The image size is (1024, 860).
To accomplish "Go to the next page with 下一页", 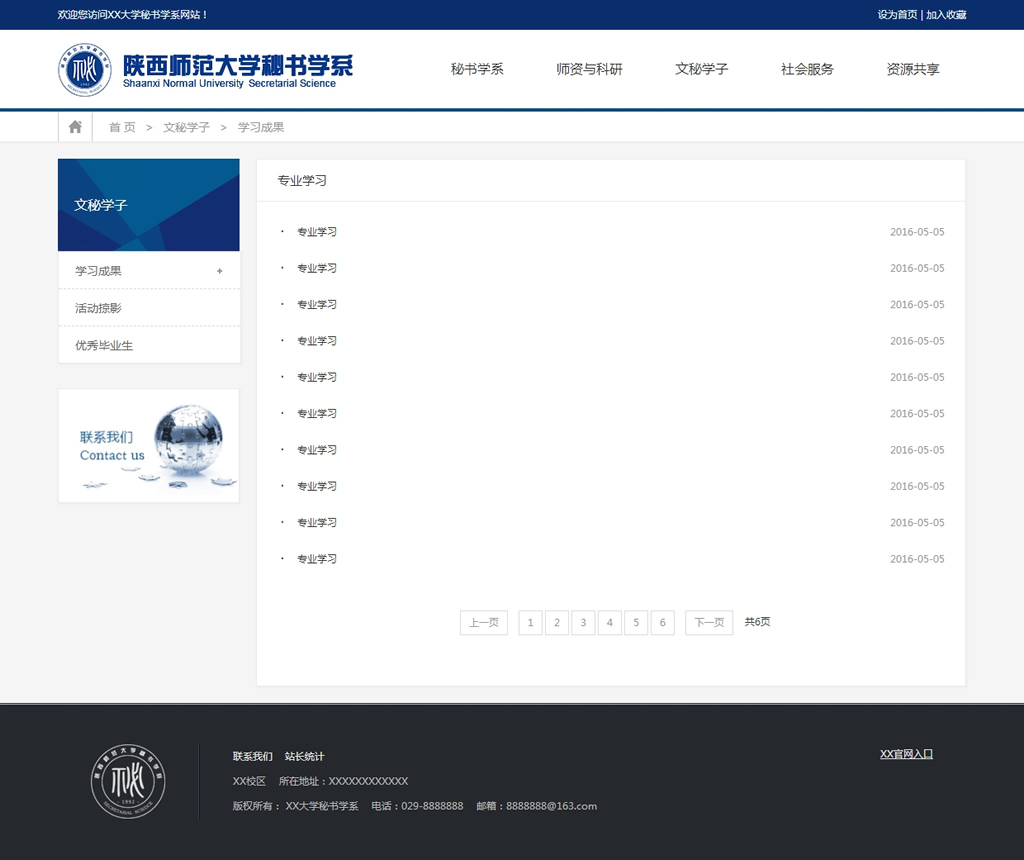I will (709, 623).
